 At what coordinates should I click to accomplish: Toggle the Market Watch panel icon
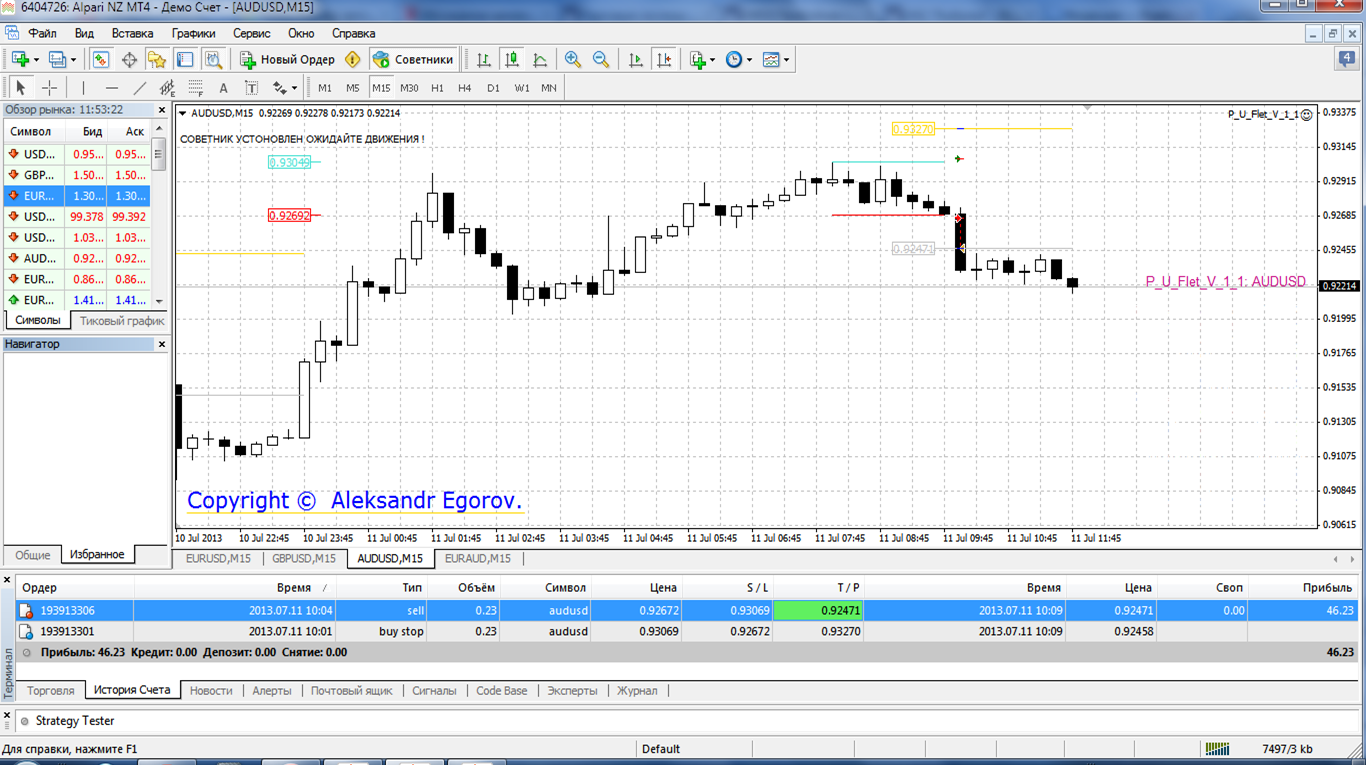pyautogui.click(x=101, y=60)
